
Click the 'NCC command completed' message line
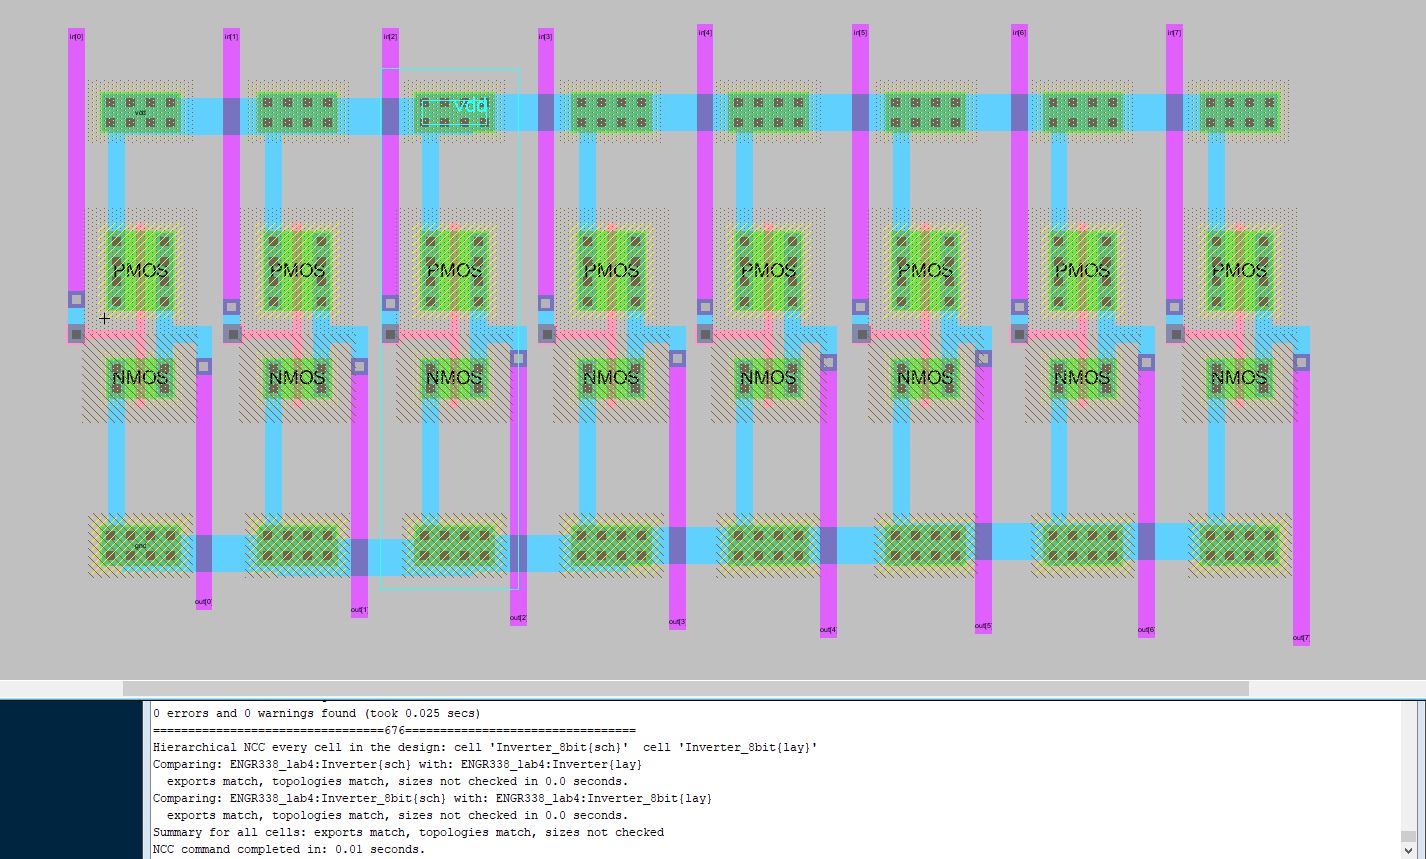pyautogui.click(x=288, y=849)
